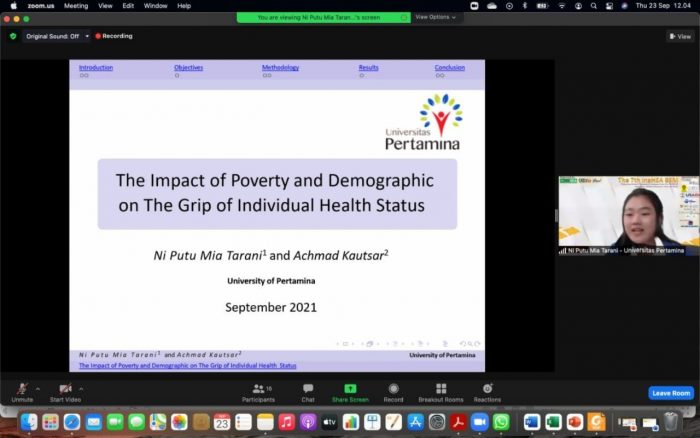Unmute the microphone
This screenshot has height=438, width=700.
coord(22,389)
